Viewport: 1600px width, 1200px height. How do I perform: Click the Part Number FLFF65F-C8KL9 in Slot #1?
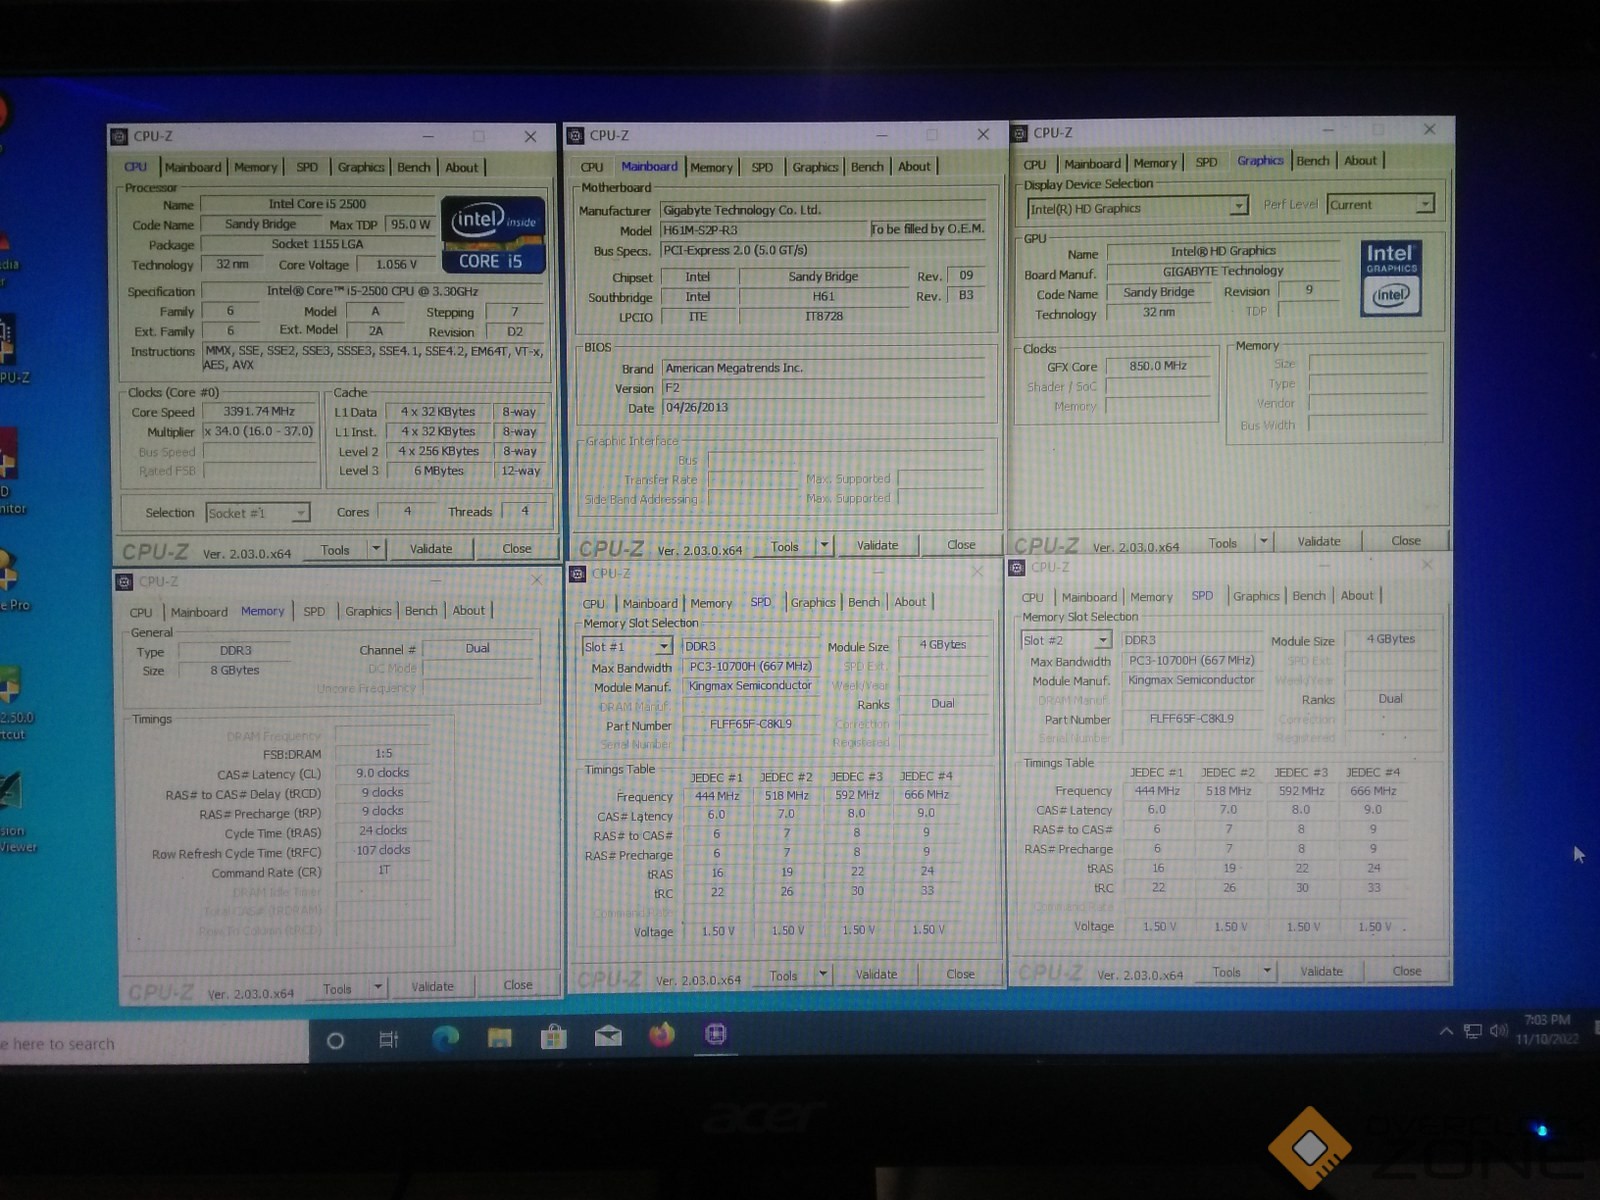click(751, 724)
